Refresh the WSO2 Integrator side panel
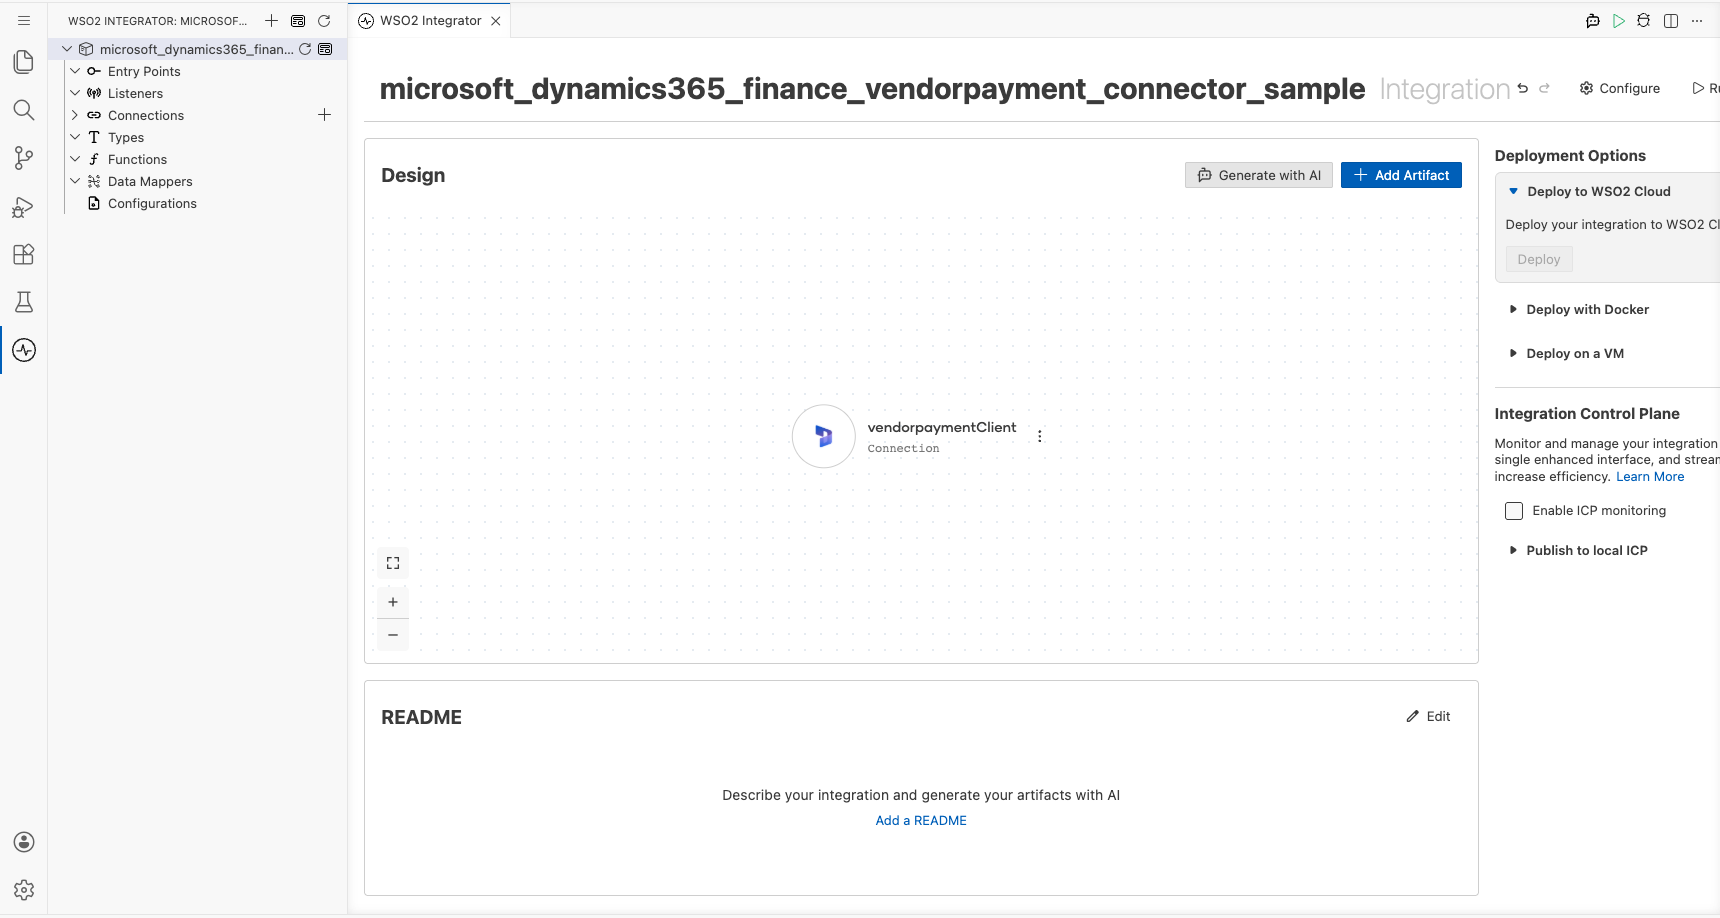The height and width of the screenshot is (918, 1720). point(324,20)
